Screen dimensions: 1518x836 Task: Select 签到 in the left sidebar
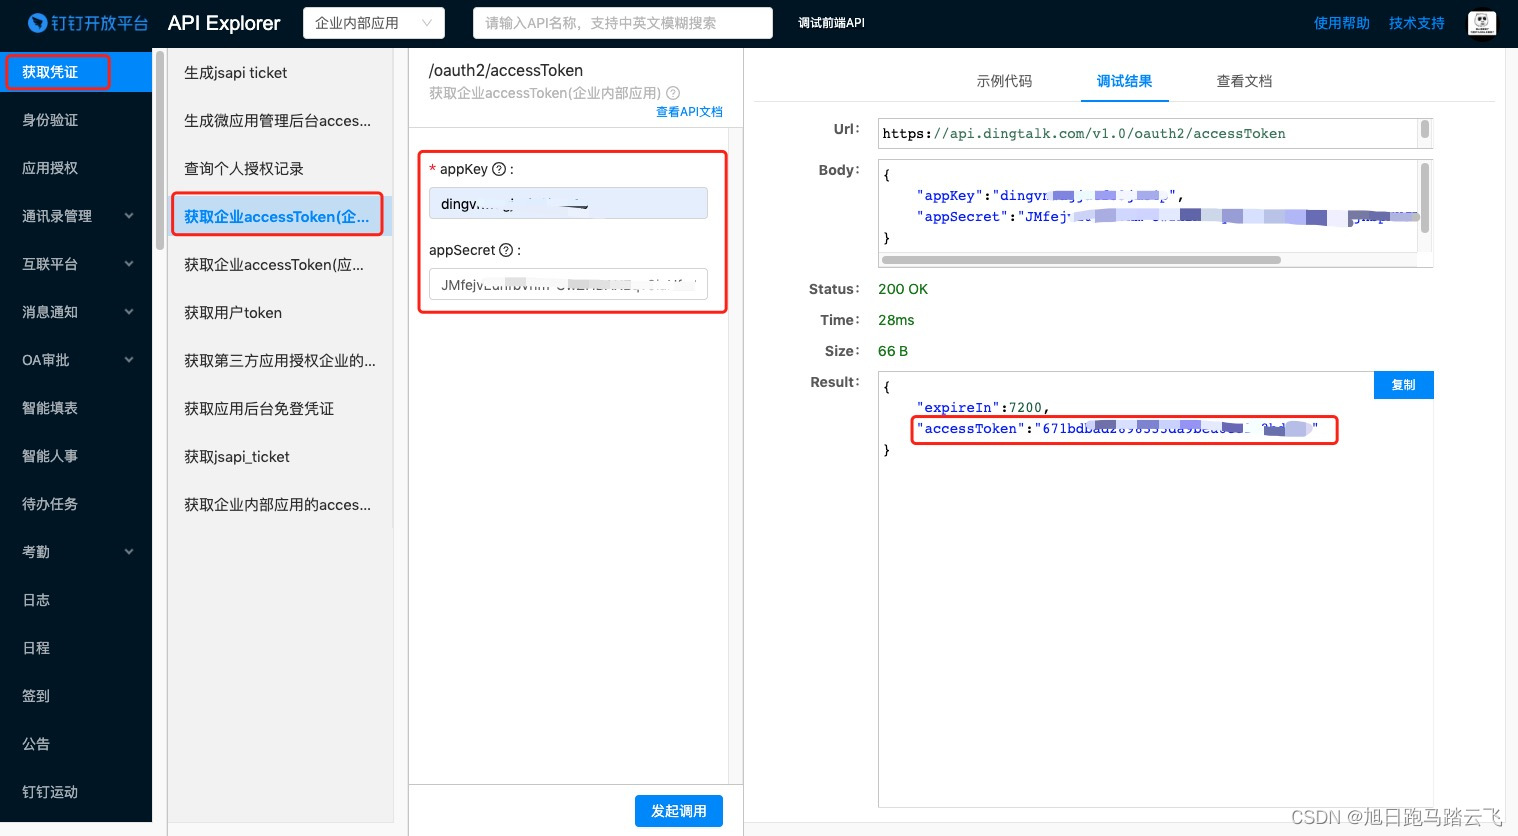[76, 696]
